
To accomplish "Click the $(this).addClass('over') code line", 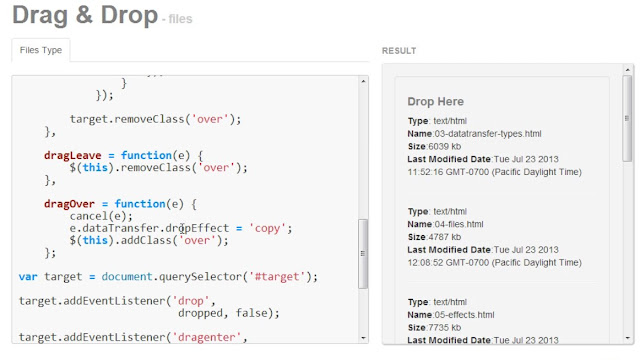I will click(149, 240).
